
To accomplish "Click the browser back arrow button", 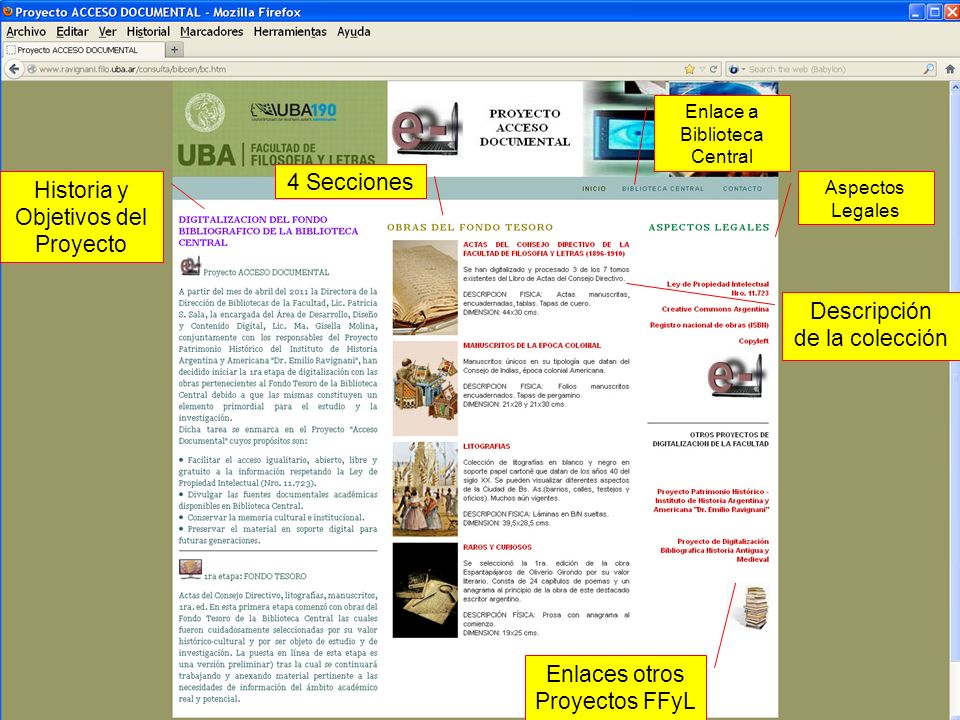I will tap(14, 69).
